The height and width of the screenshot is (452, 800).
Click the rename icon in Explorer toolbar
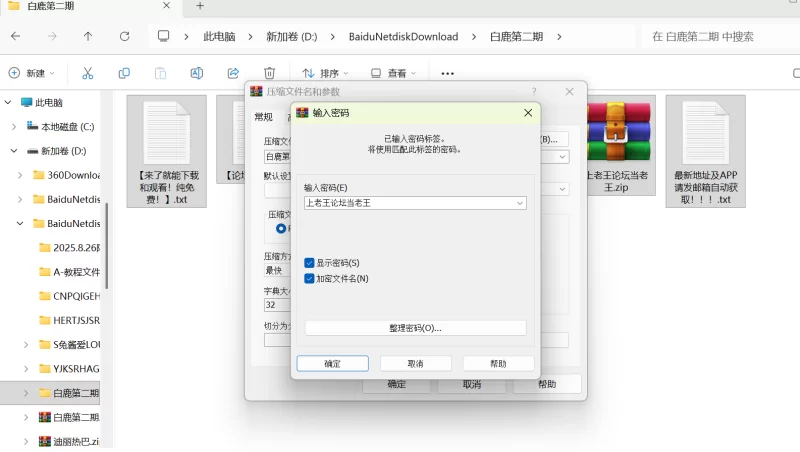pyautogui.click(x=197, y=73)
